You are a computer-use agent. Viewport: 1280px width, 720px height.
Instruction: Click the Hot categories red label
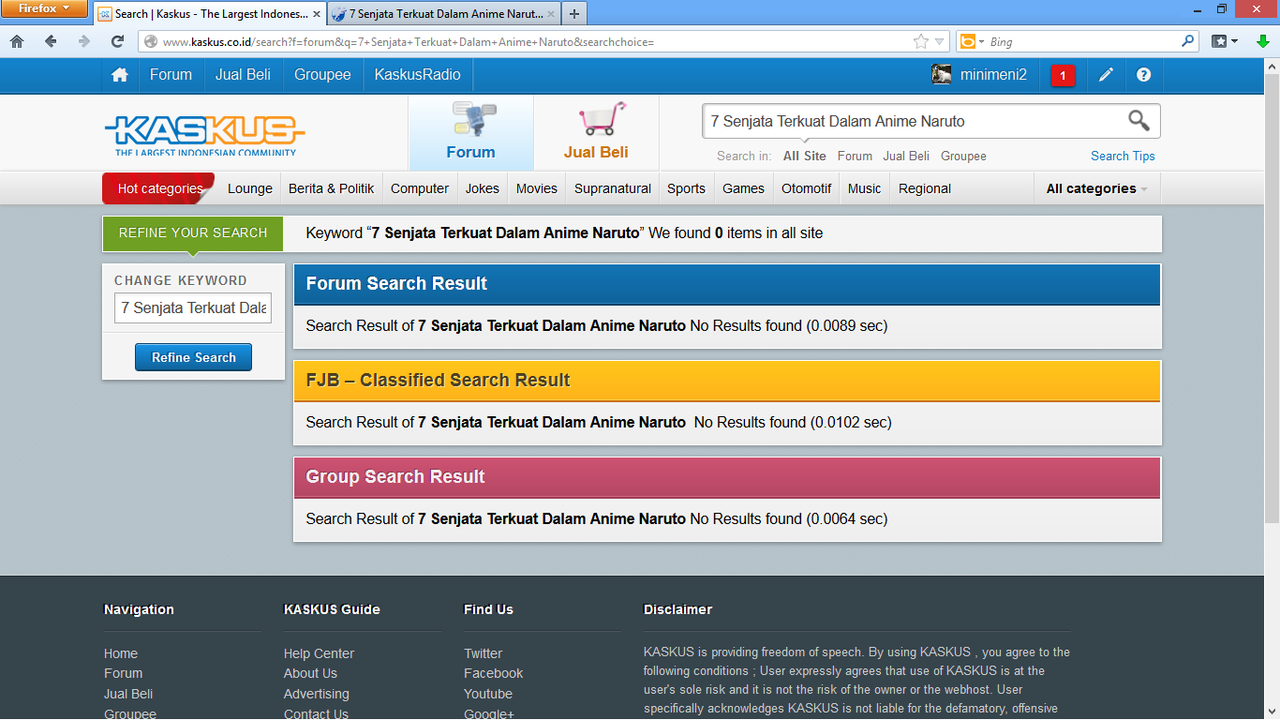pyautogui.click(x=159, y=188)
